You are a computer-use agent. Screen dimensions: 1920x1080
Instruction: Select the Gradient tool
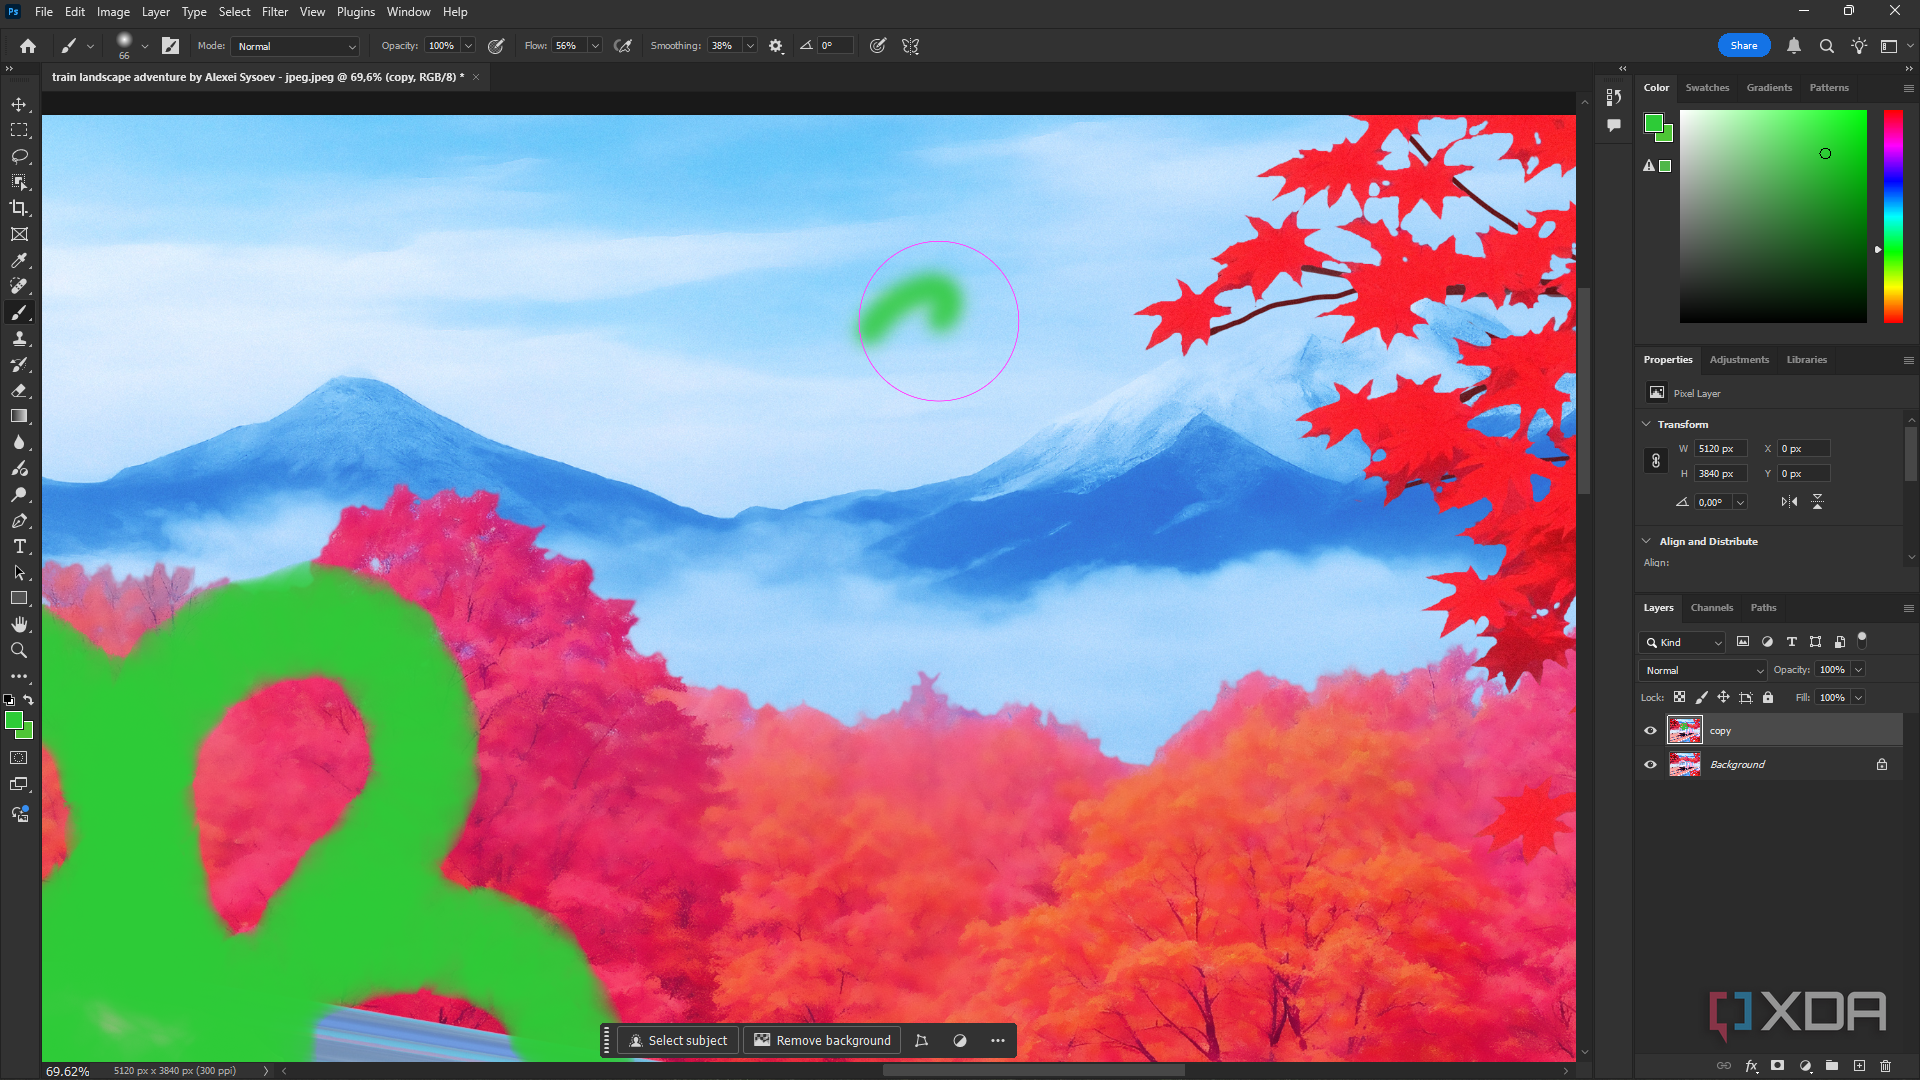pyautogui.click(x=19, y=417)
